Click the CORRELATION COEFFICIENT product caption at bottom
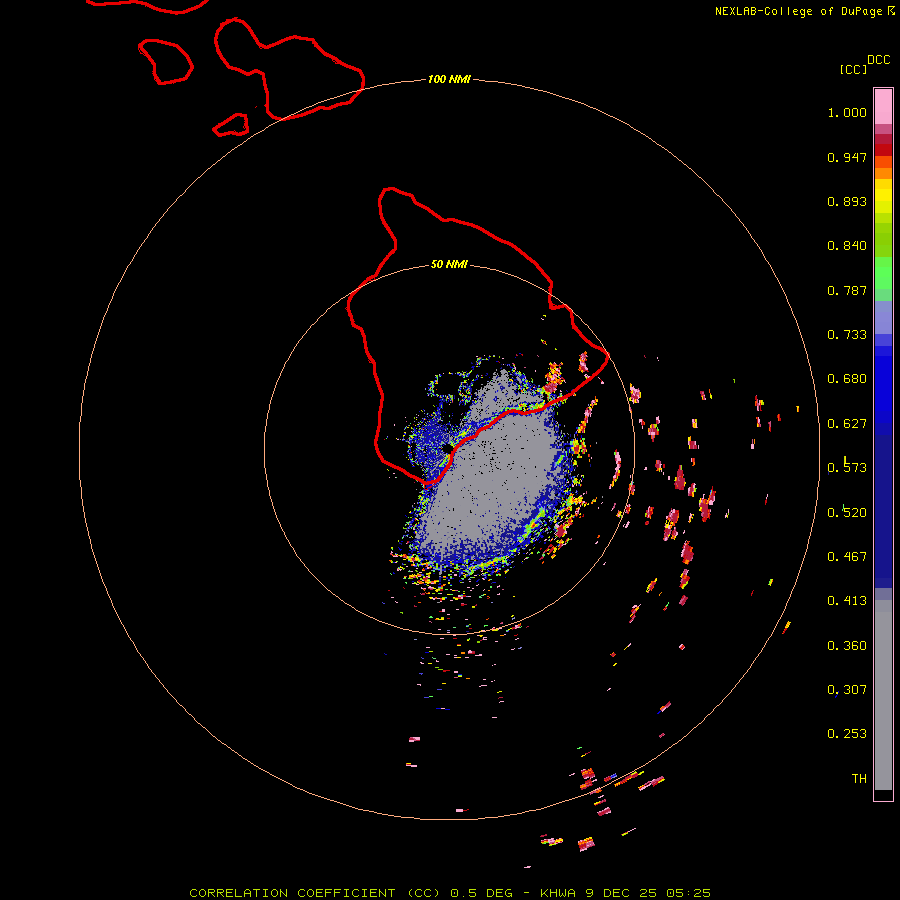900x900 pixels. coord(450,893)
